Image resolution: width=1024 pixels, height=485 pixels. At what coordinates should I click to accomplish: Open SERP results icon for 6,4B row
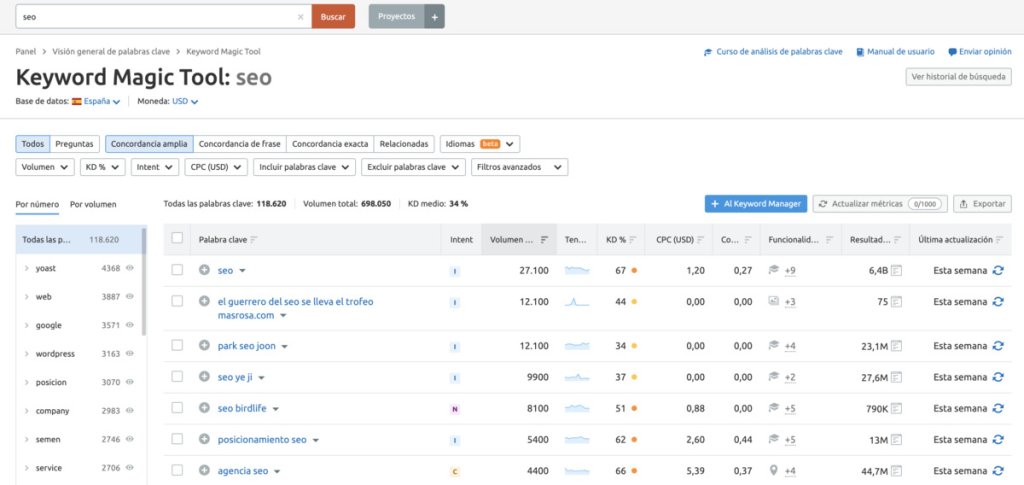click(897, 270)
